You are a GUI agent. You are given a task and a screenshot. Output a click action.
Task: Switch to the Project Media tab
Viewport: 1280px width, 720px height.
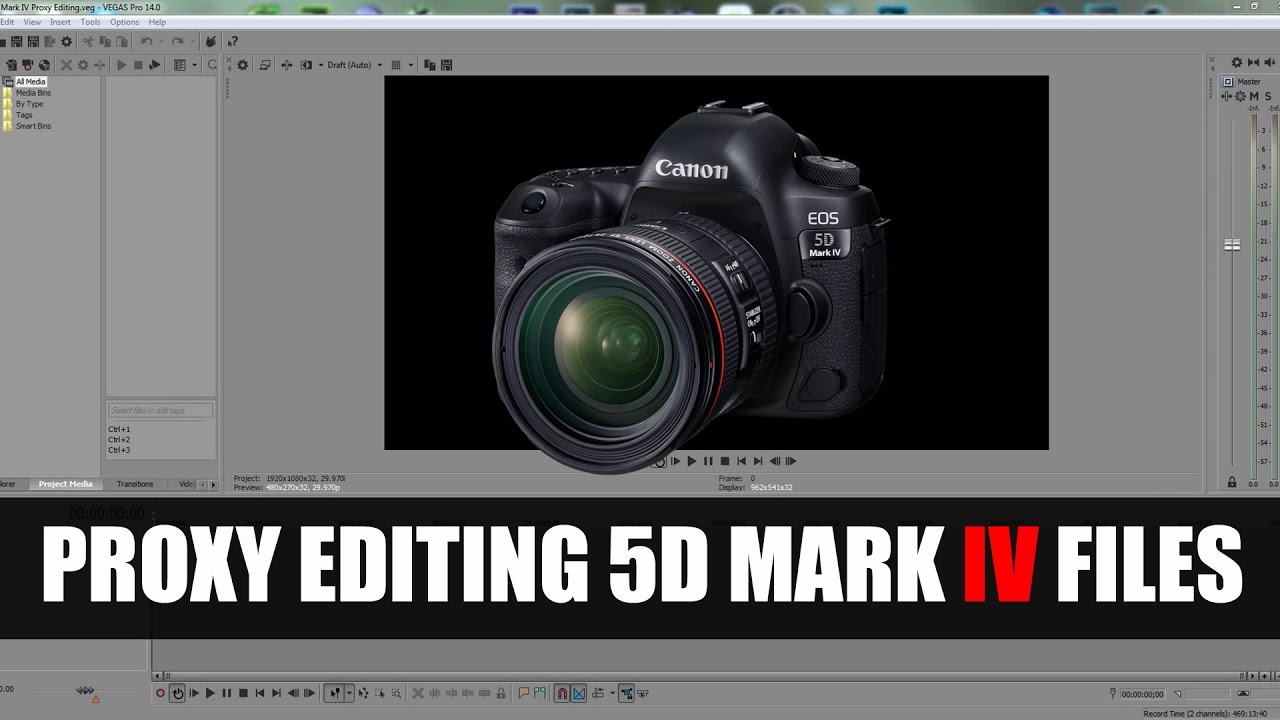coord(66,484)
